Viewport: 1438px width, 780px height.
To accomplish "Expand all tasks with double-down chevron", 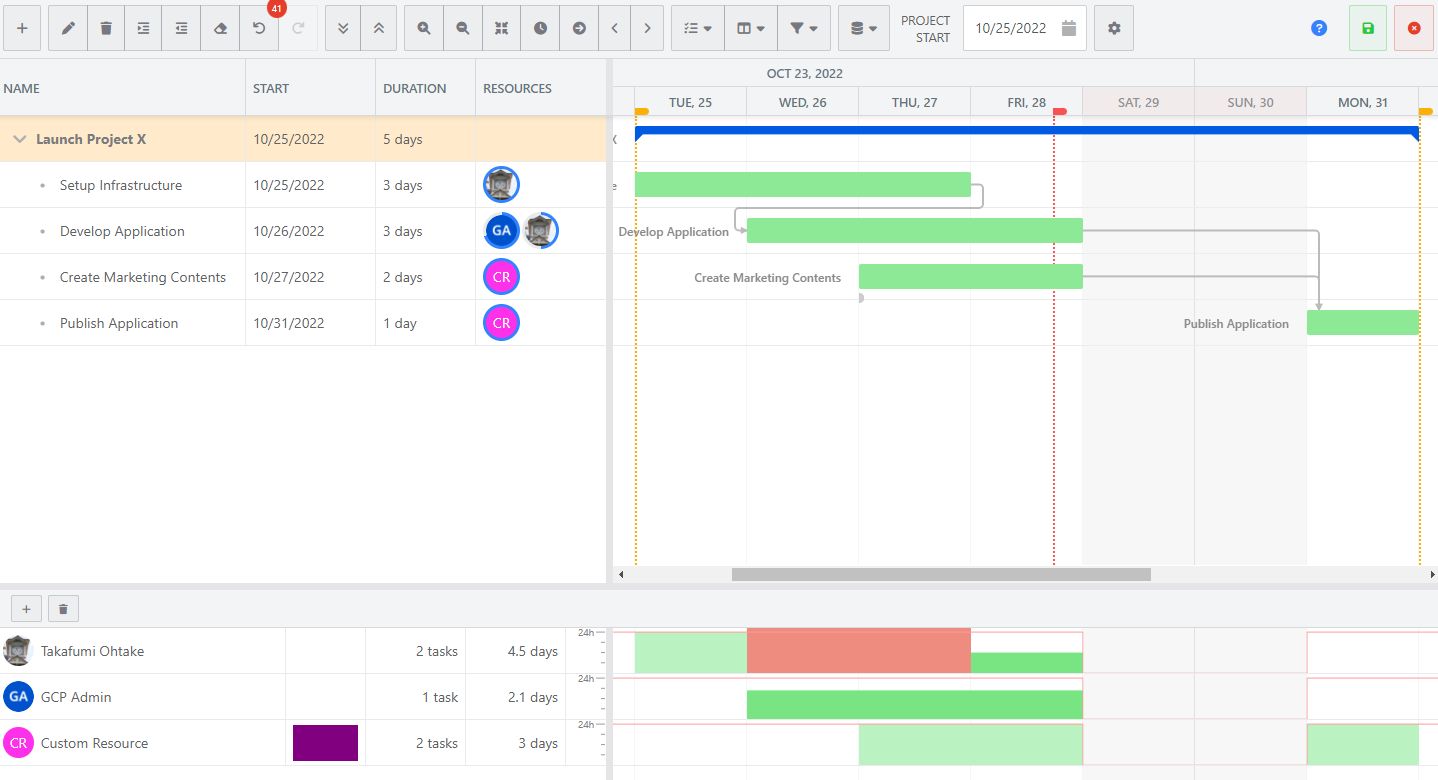I will [x=343, y=28].
